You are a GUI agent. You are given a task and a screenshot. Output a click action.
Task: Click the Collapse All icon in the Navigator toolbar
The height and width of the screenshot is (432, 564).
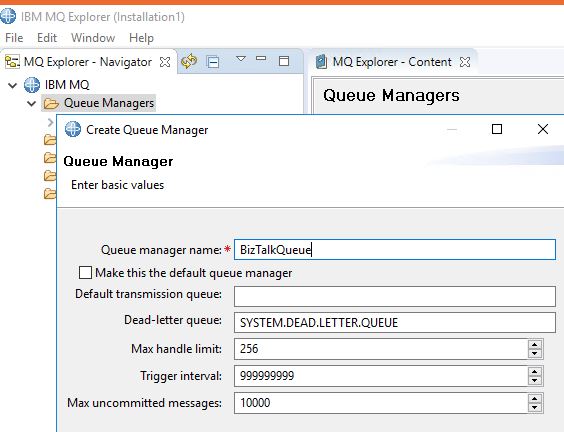click(213, 62)
